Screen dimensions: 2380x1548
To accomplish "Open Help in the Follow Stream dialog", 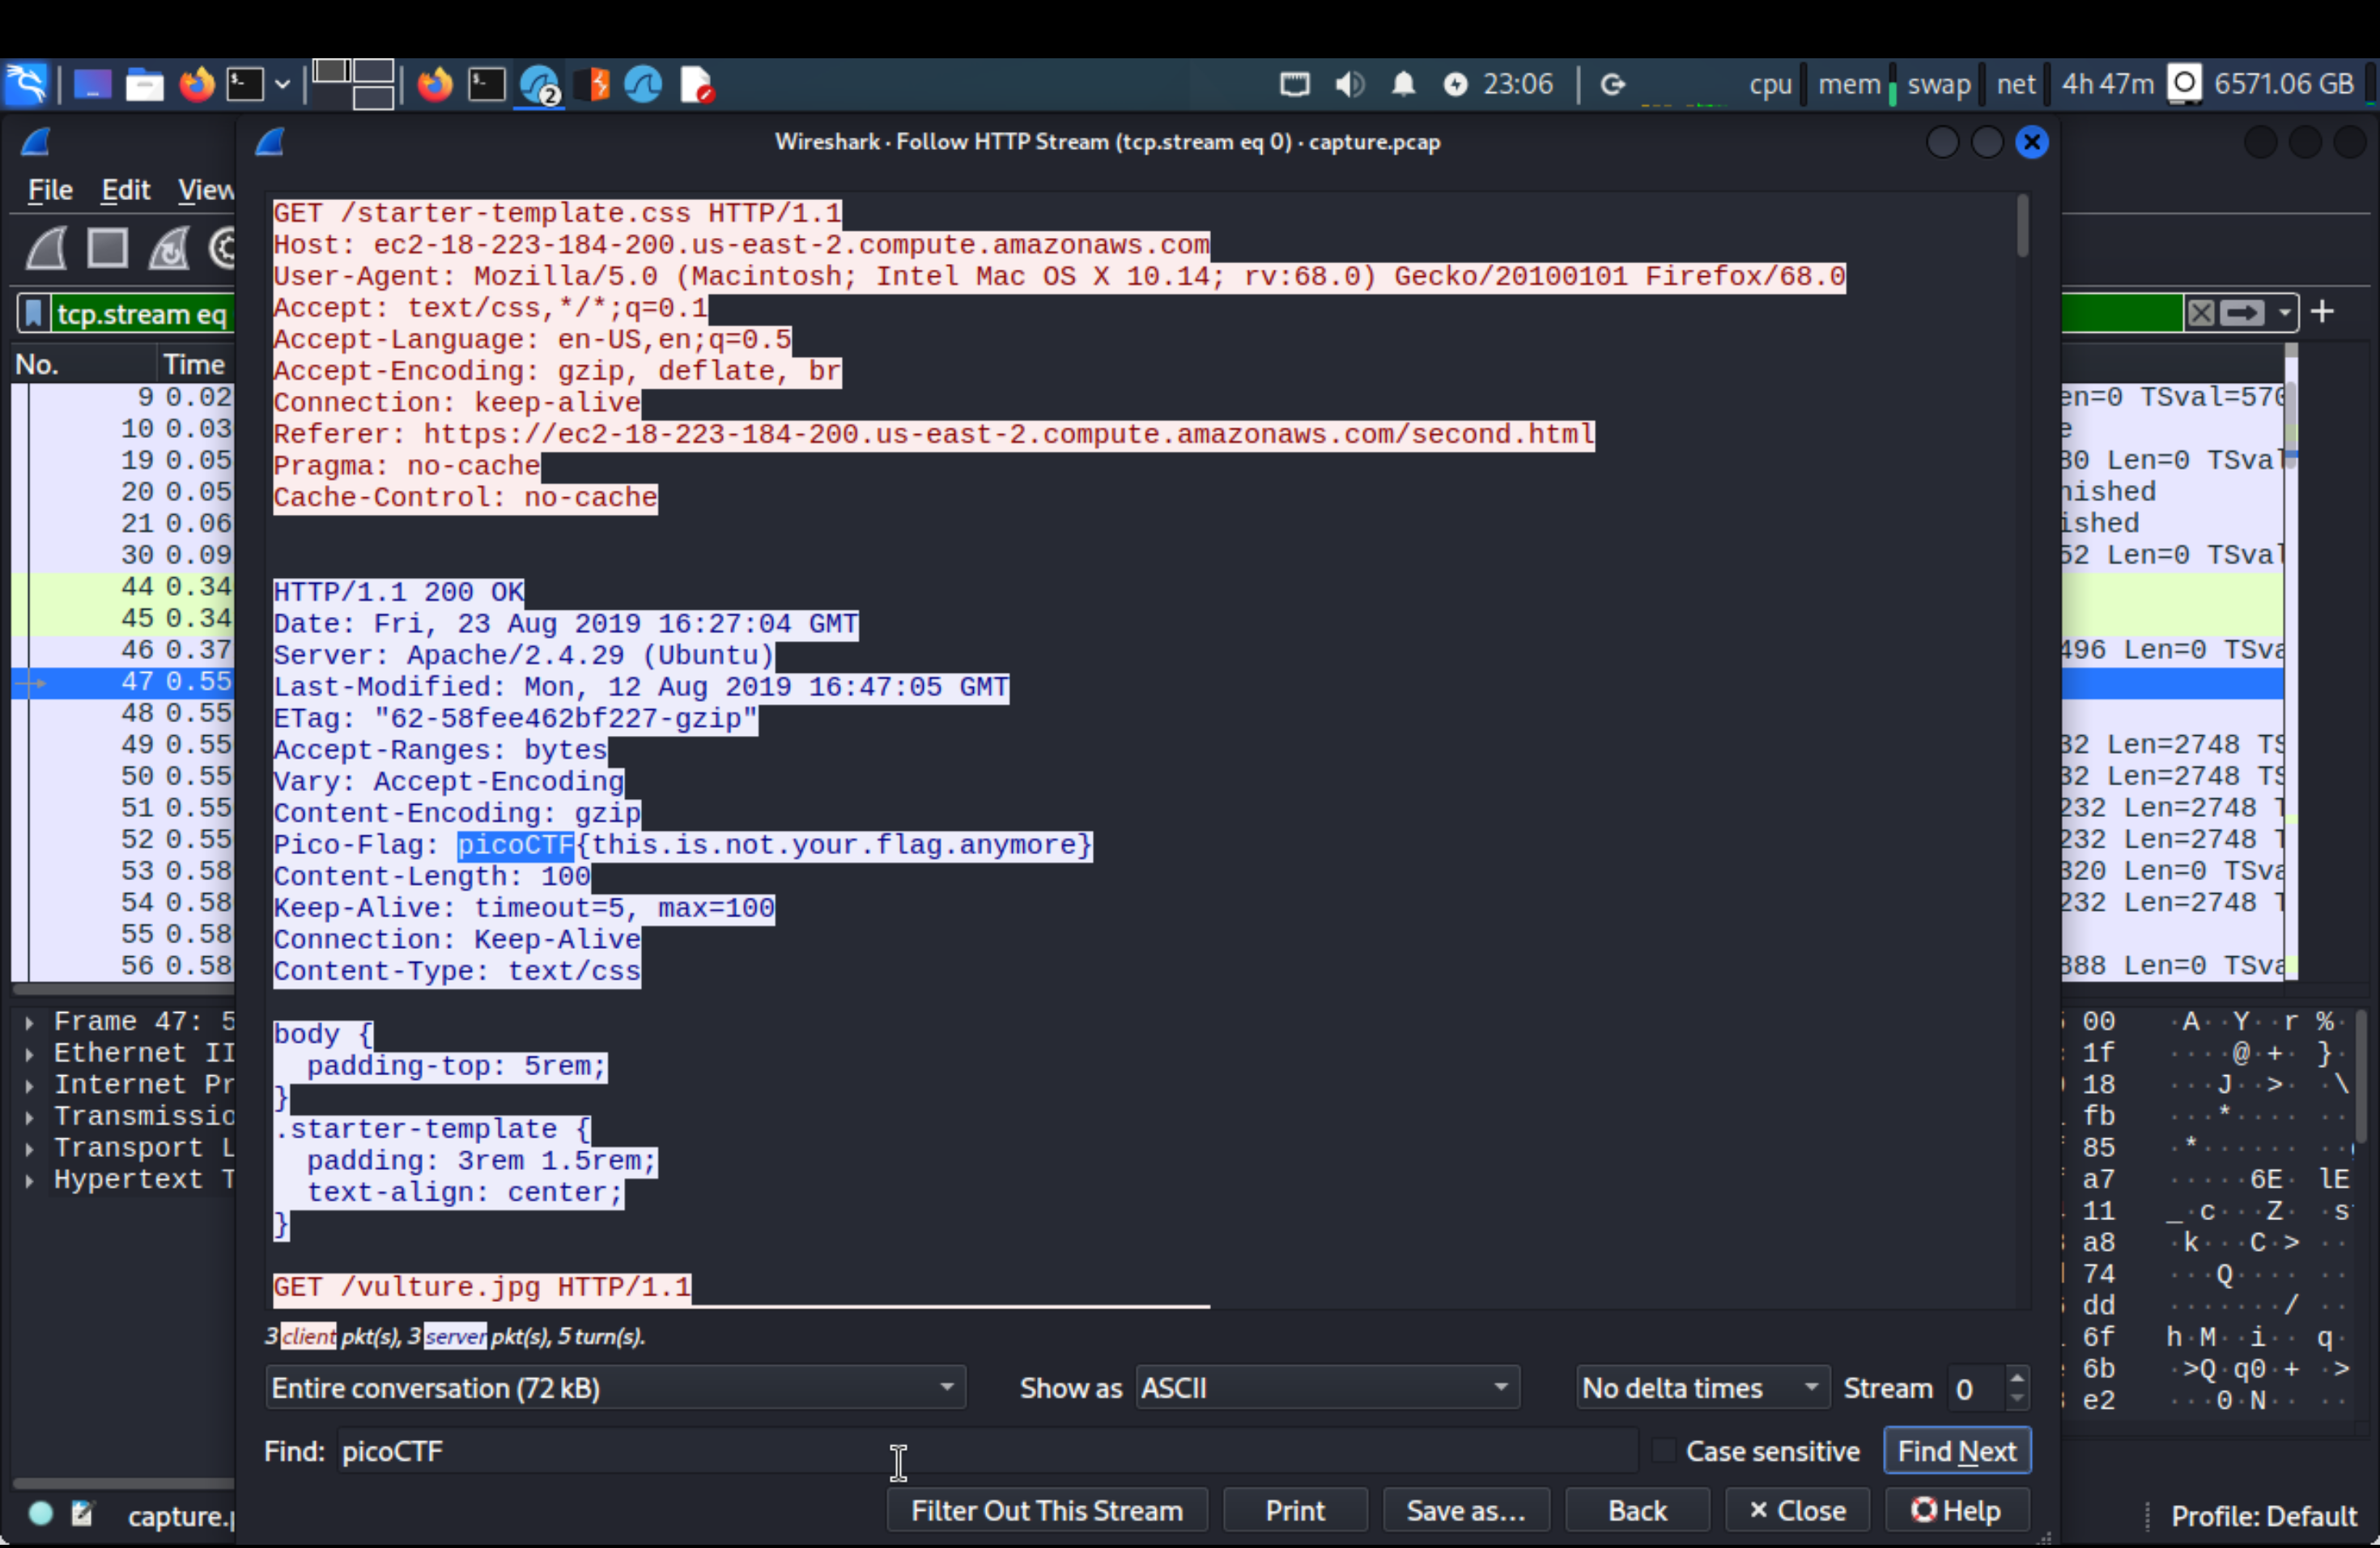I will (1956, 1510).
